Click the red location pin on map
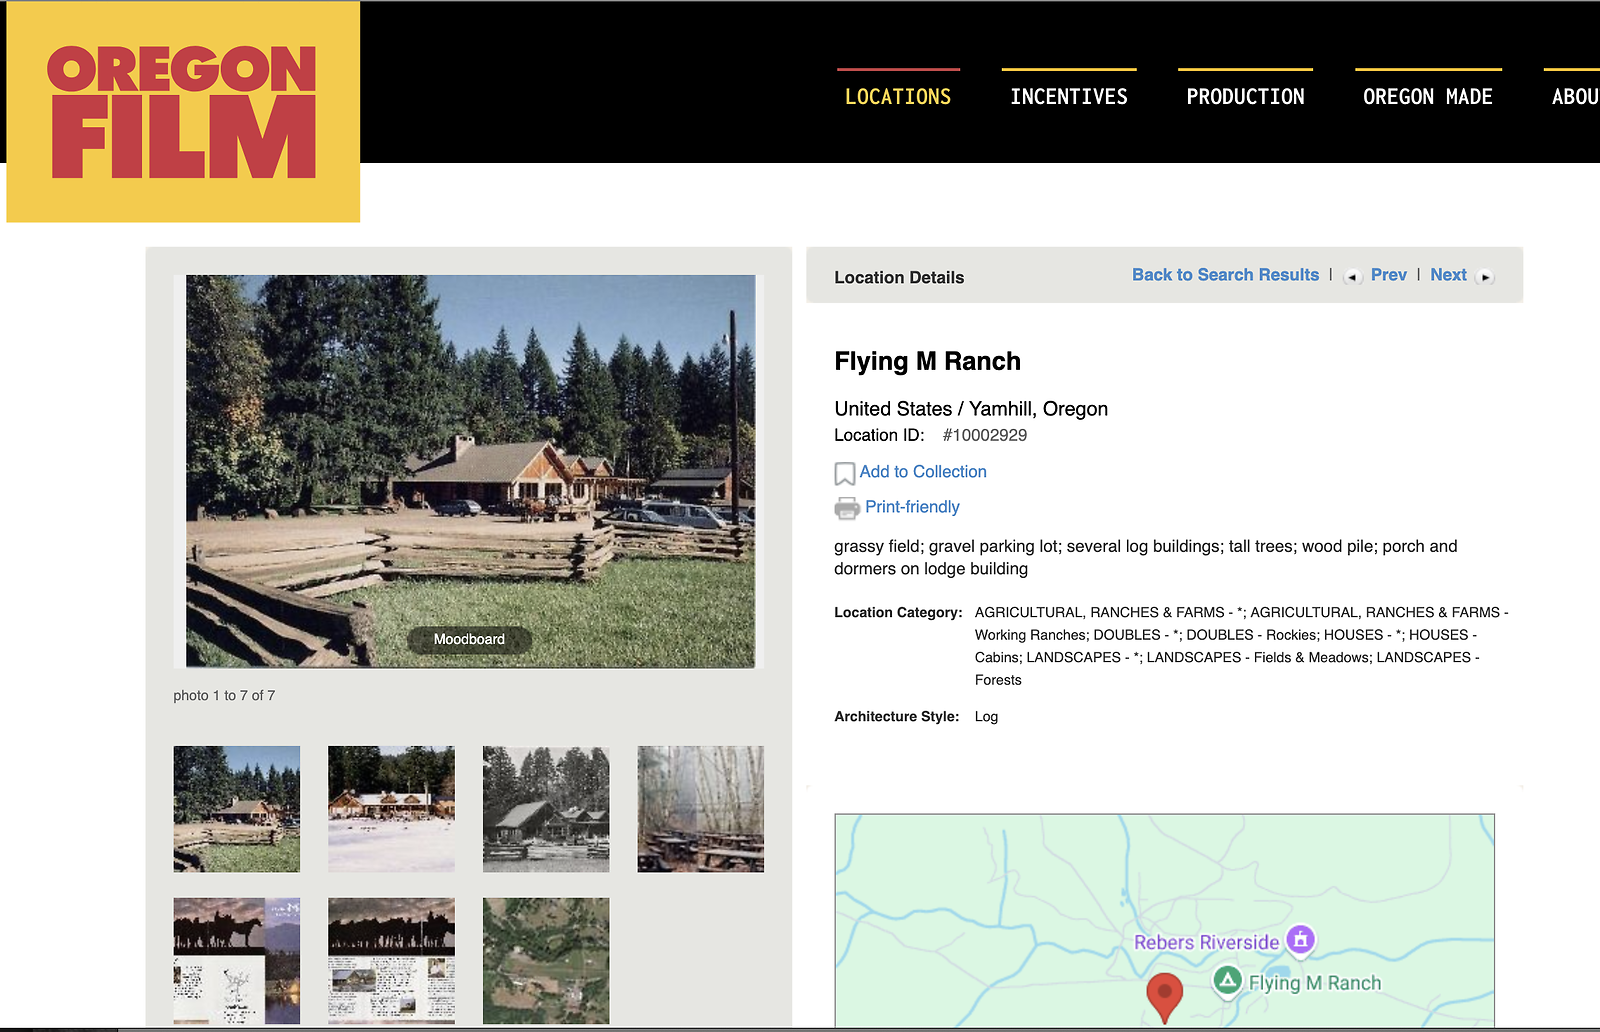The height and width of the screenshot is (1032, 1600). coord(1164,995)
